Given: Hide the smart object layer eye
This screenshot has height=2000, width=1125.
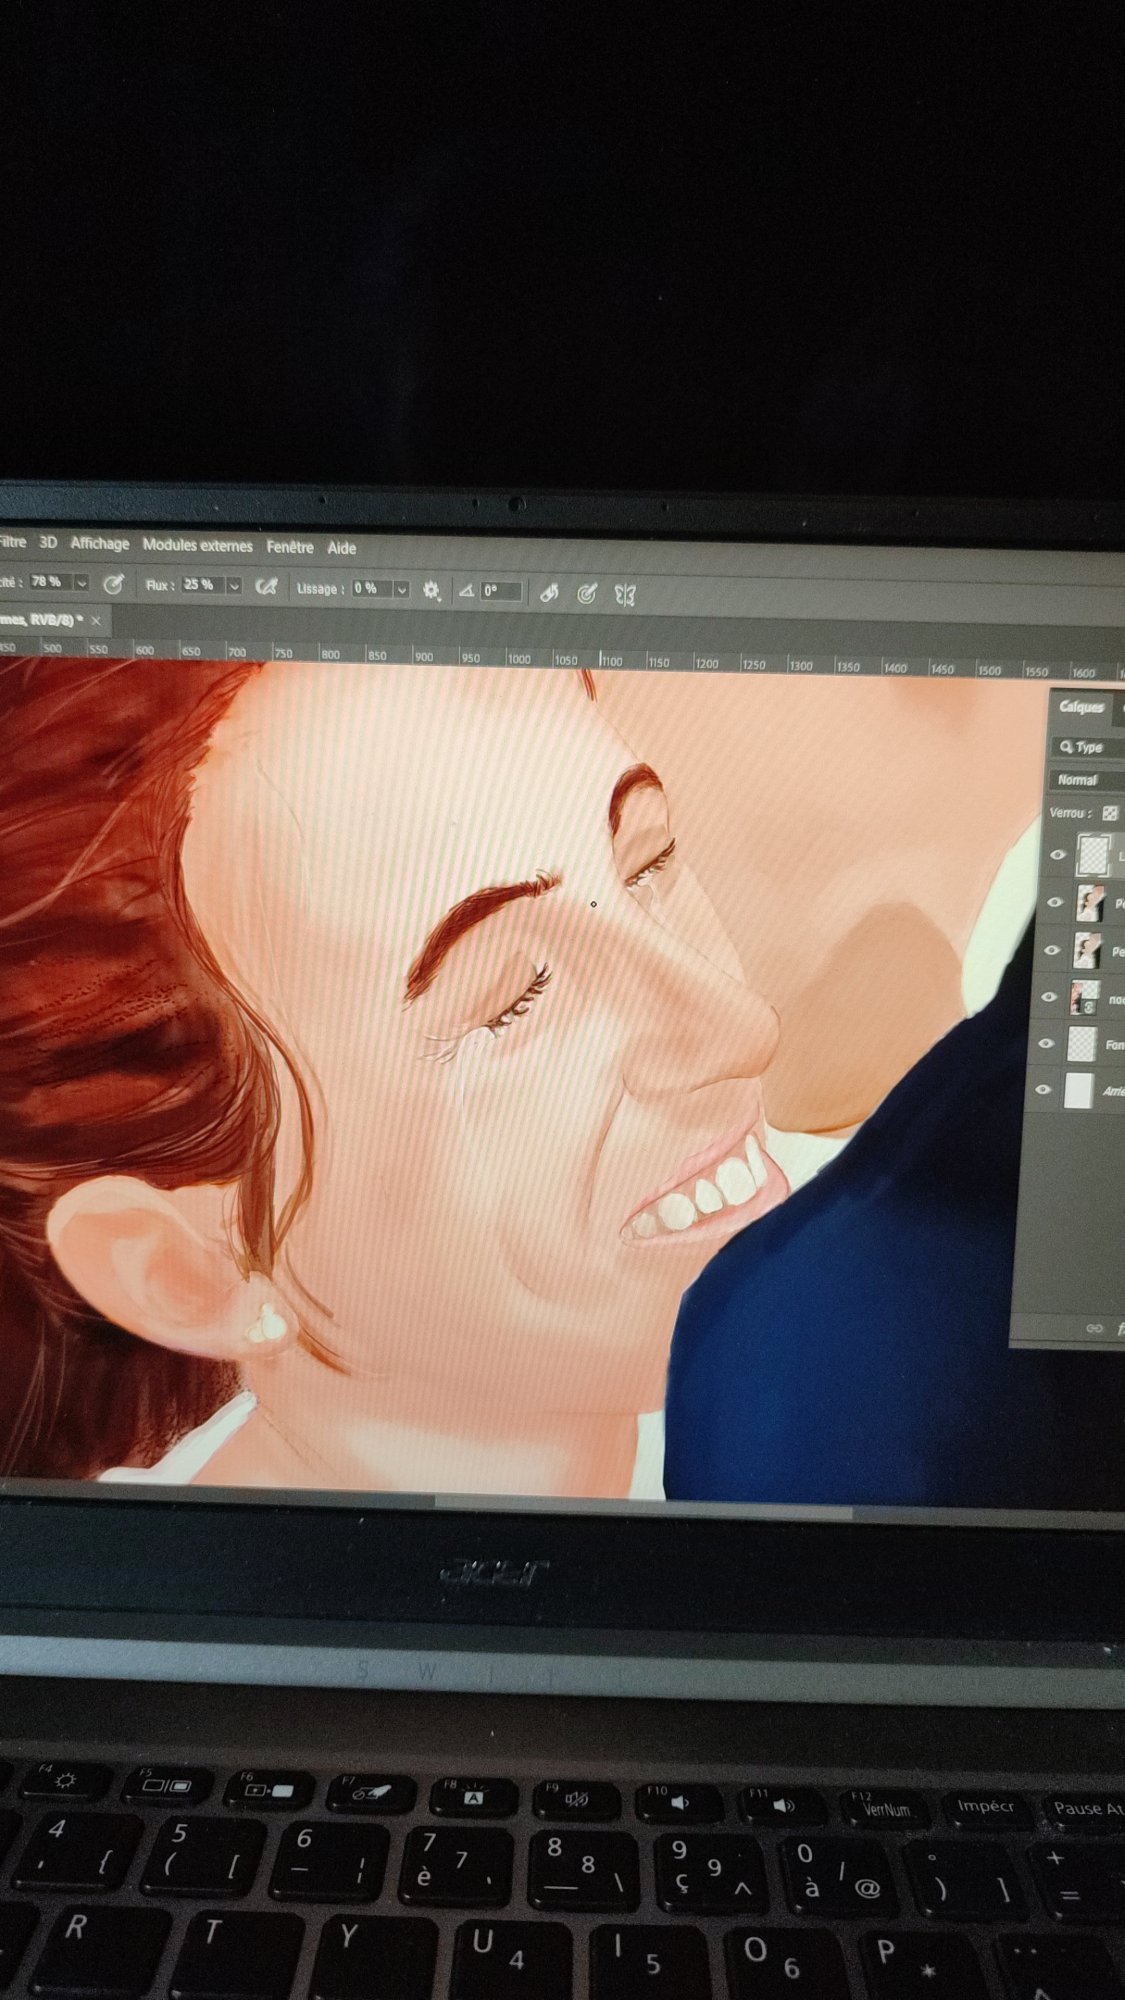Looking at the screenshot, I should [1049, 997].
